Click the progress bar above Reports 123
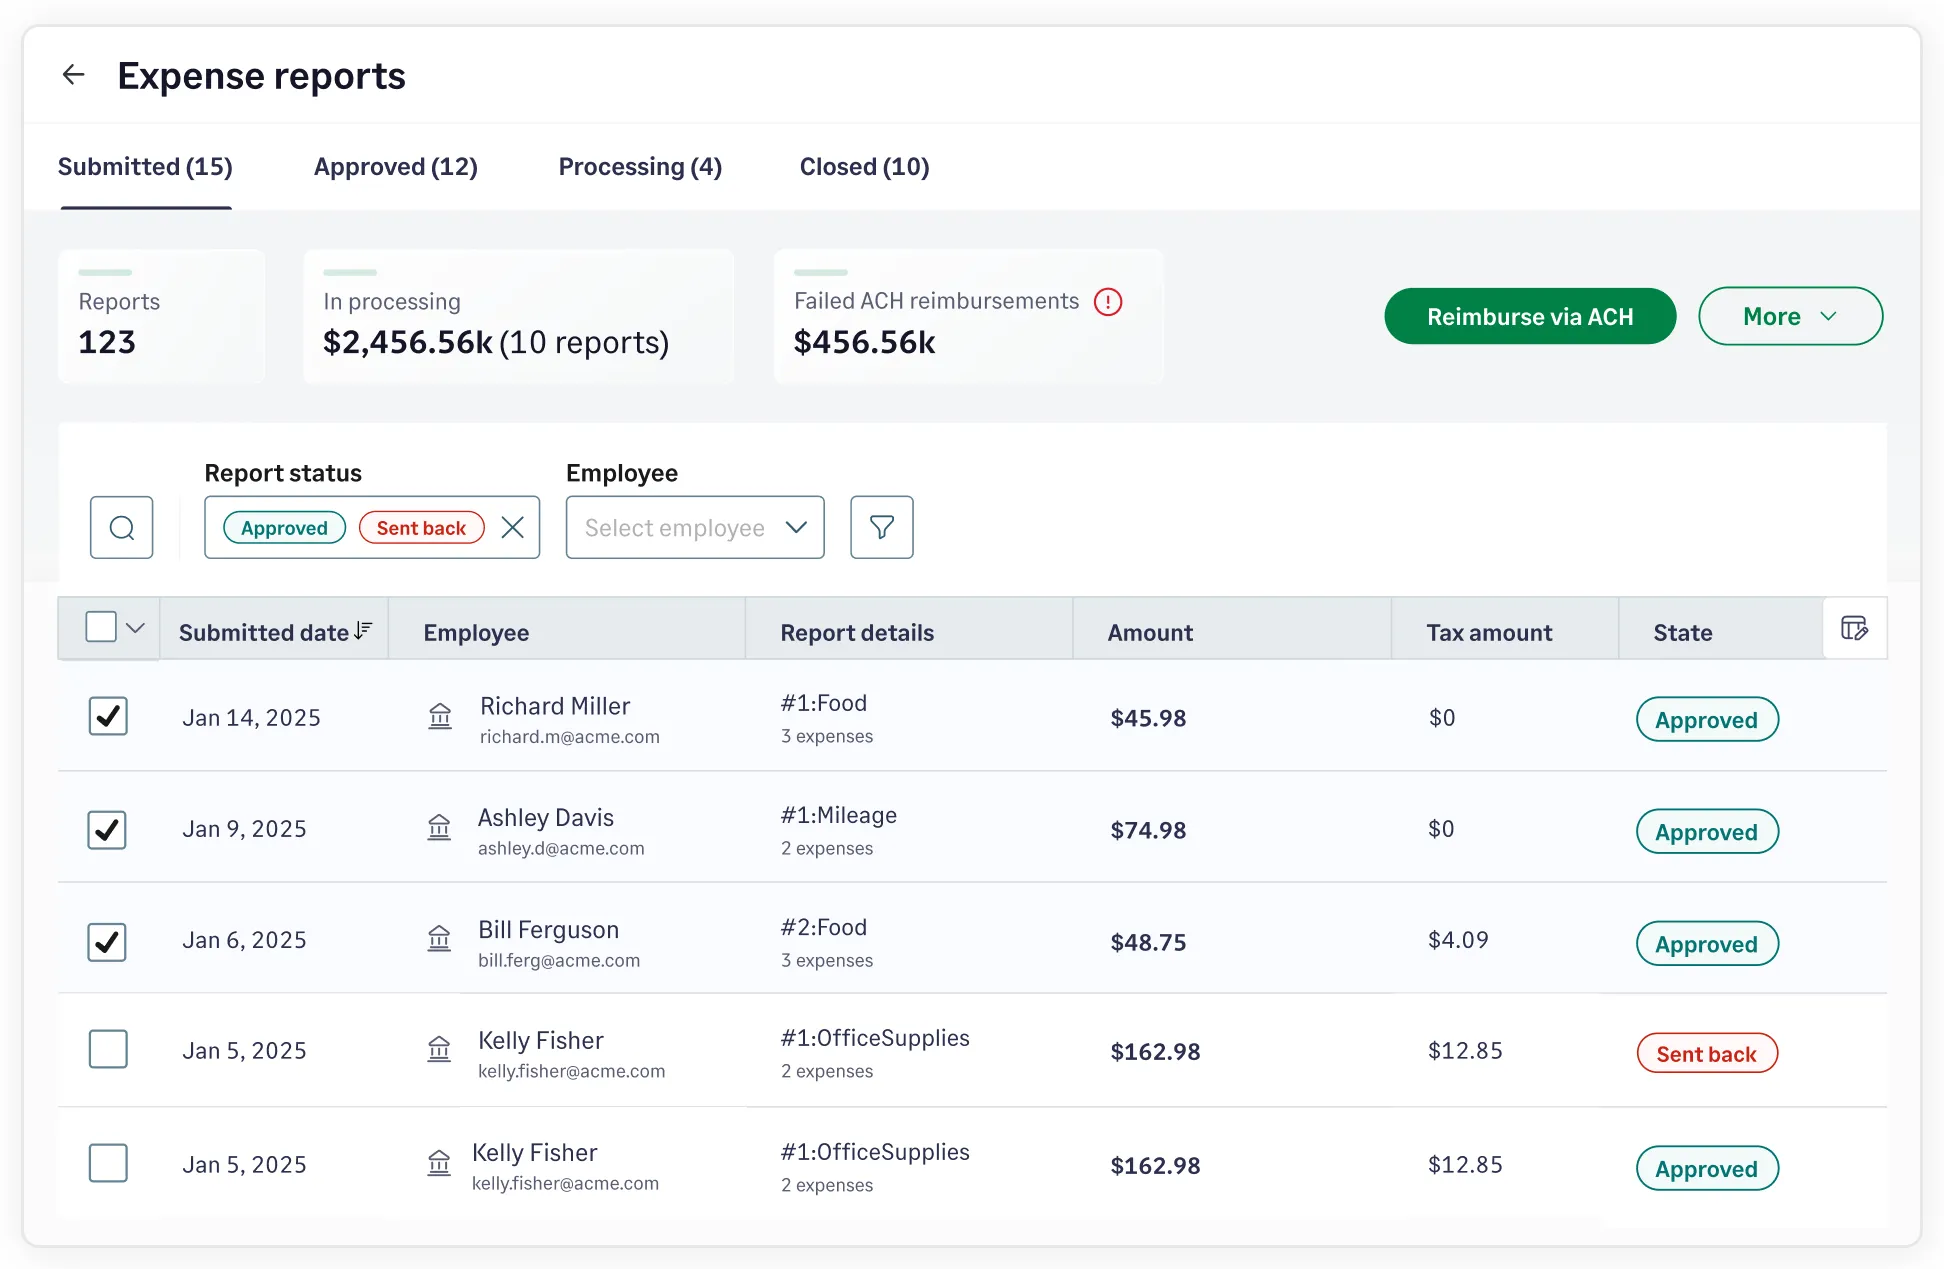The height and width of the screenshot is (1269, 1944). pyautogui.click(x=105, y=272)
